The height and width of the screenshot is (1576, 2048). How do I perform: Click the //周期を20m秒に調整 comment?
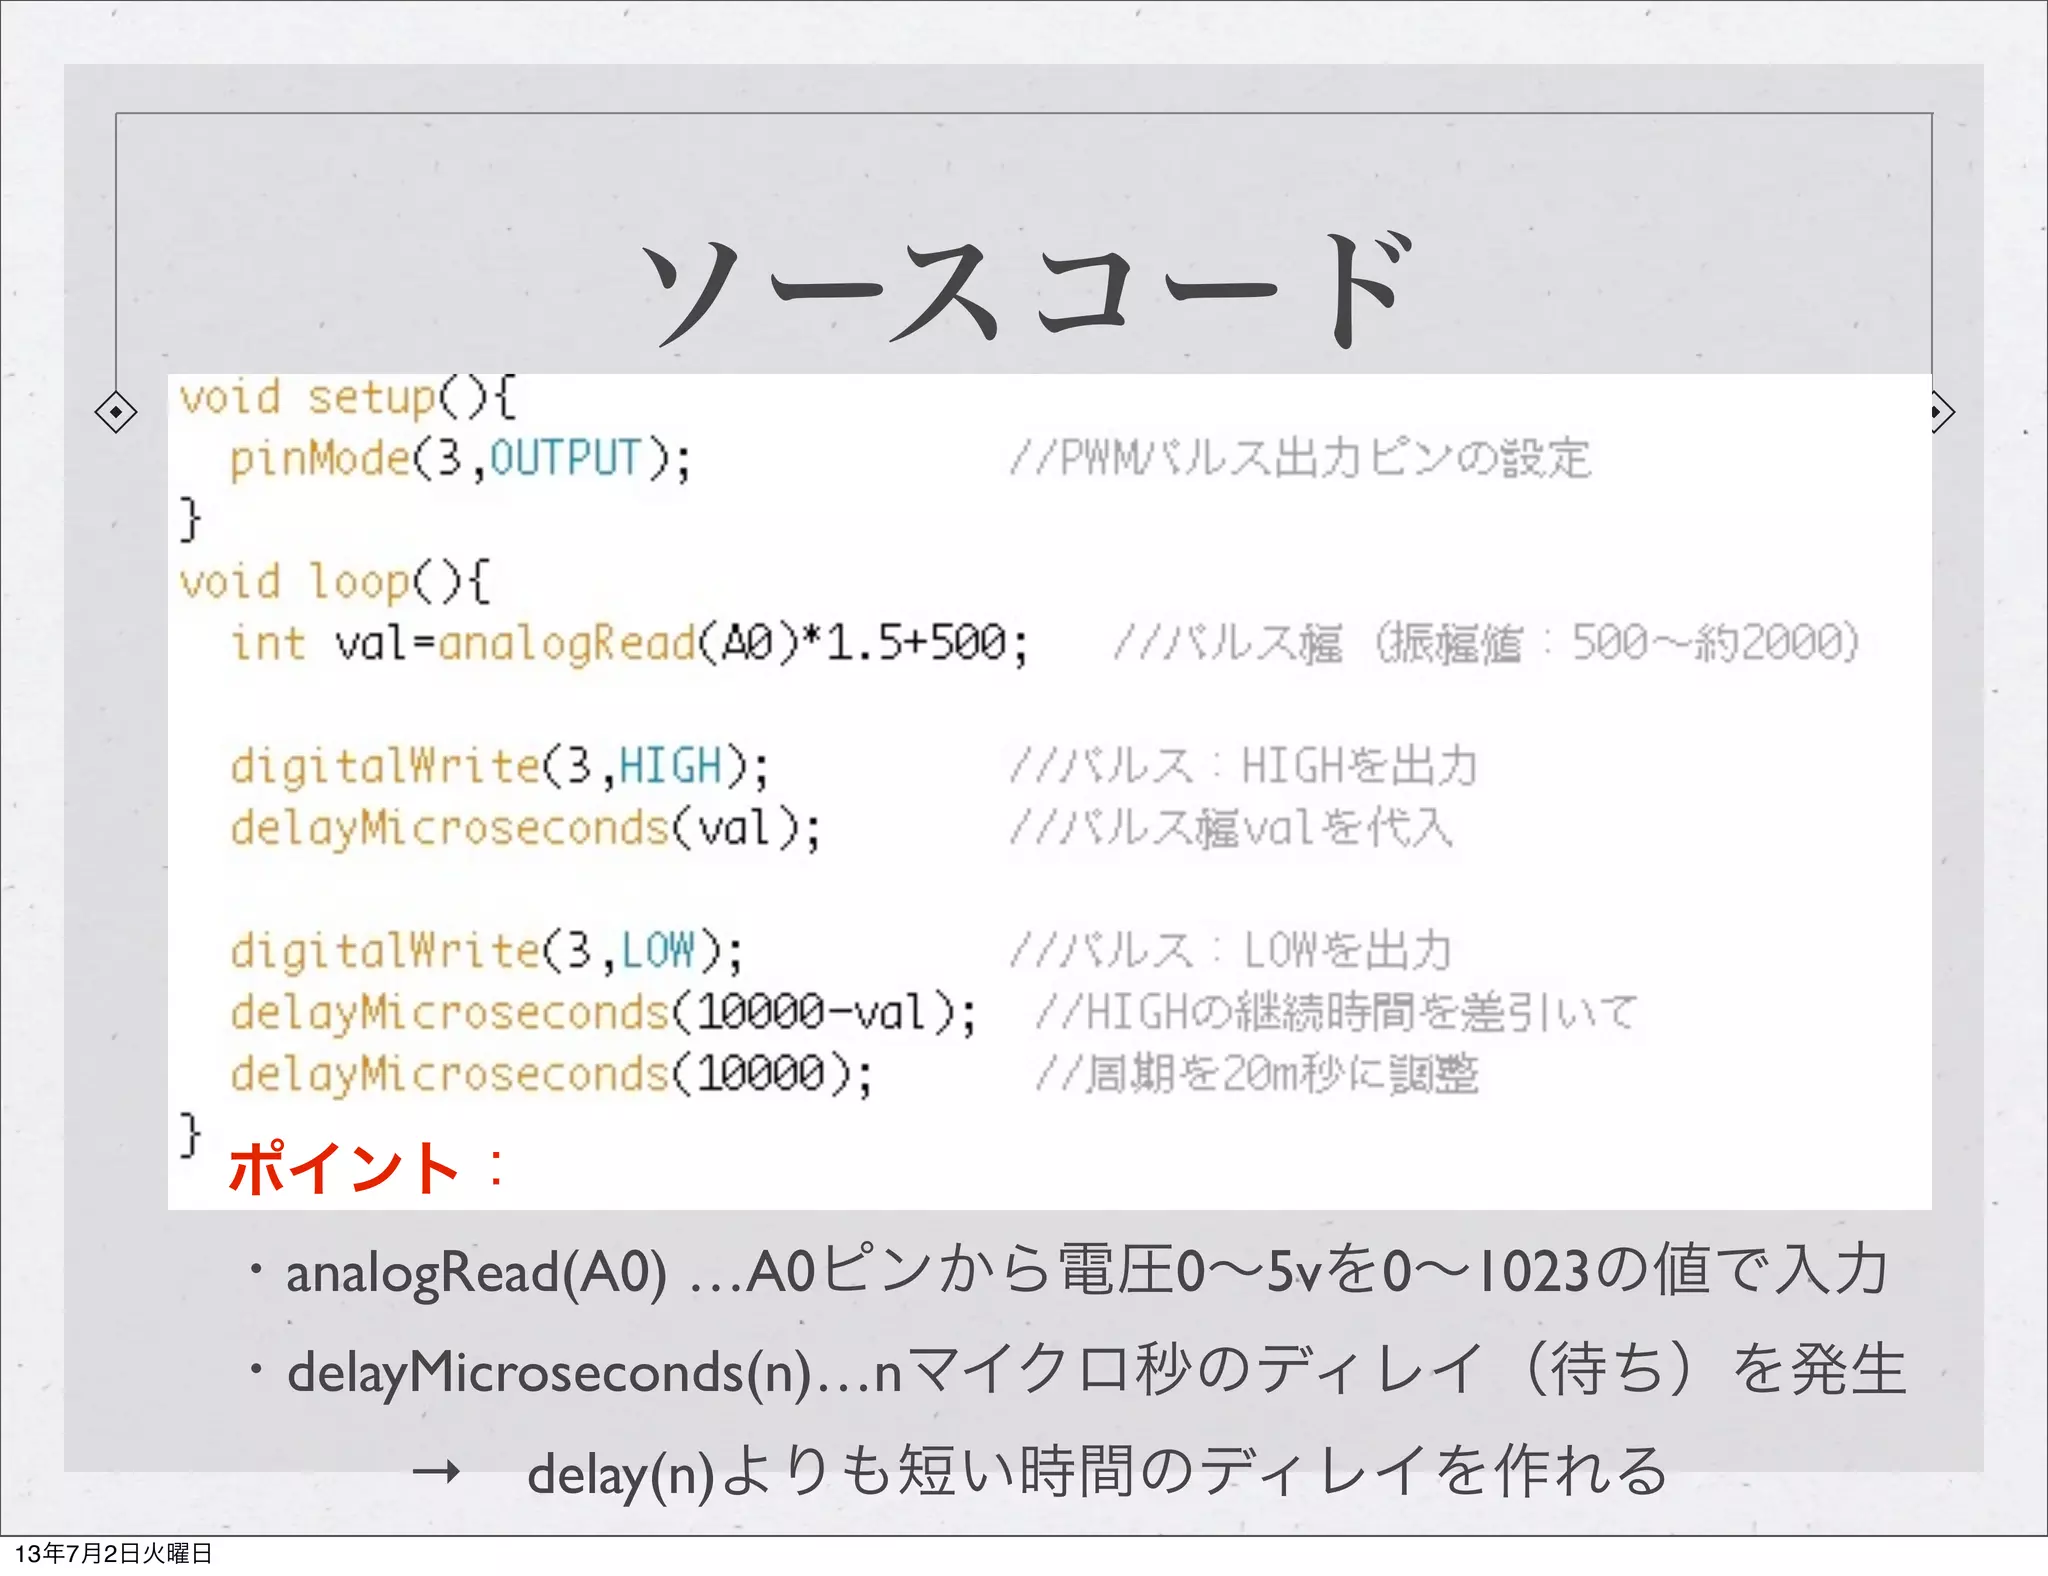point(1256,1074)
